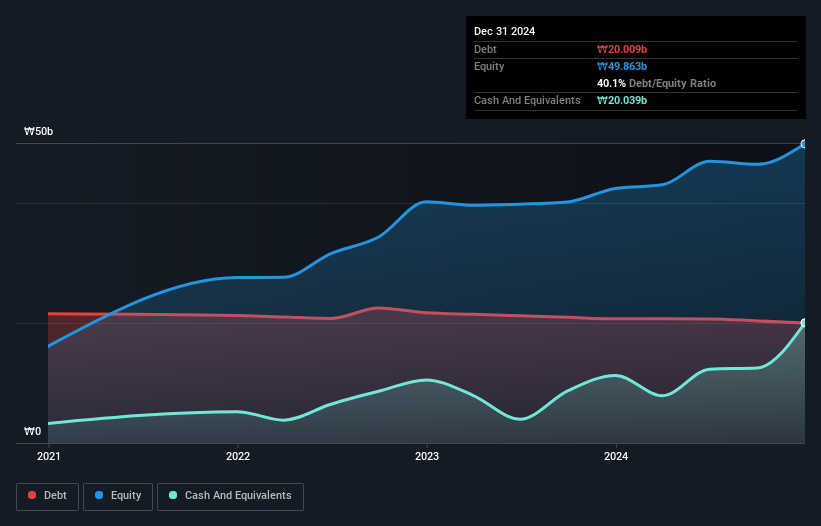This screenshot has height=526, width=821.
Task: Click the Equity label in tooltip
Action: point(489,66)
